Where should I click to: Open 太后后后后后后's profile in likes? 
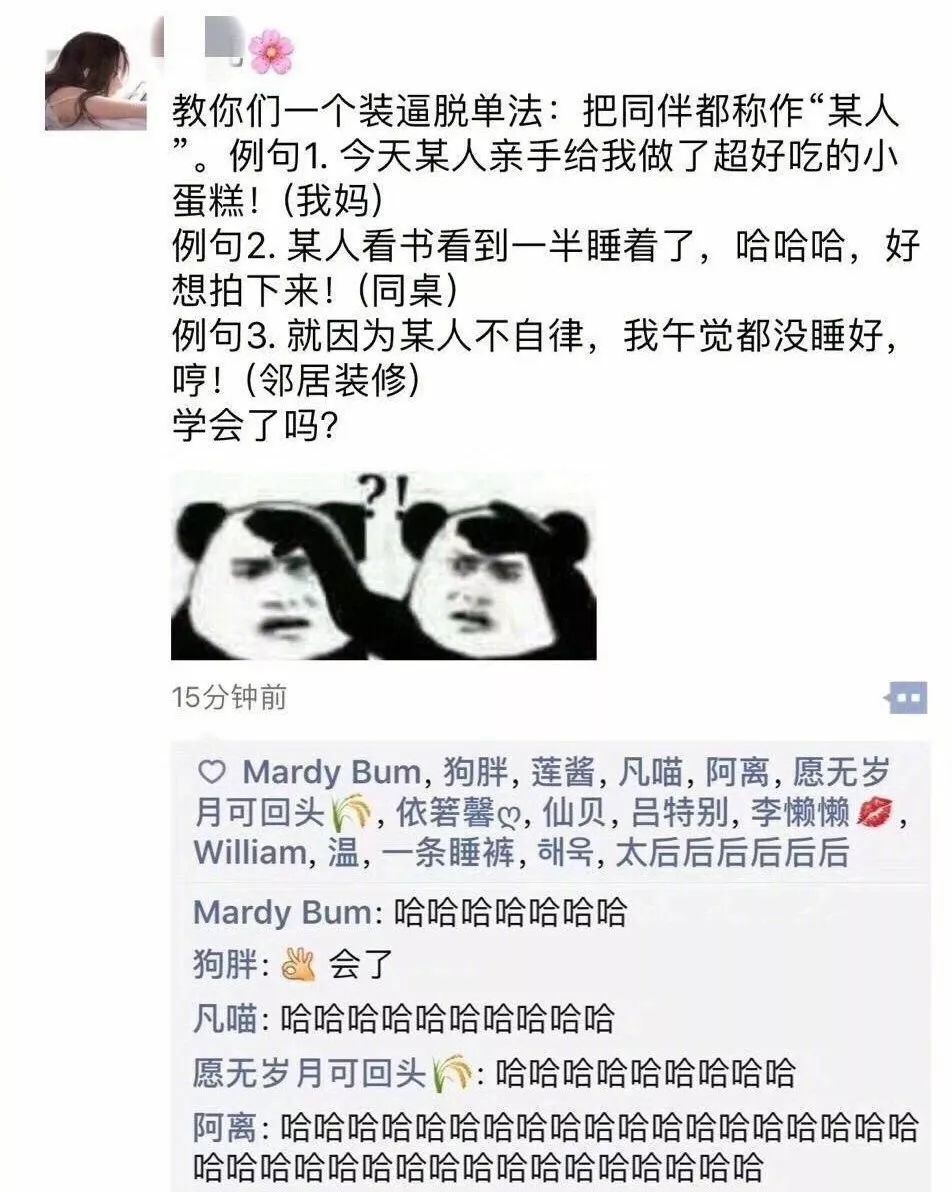click(x=731, y=852)
